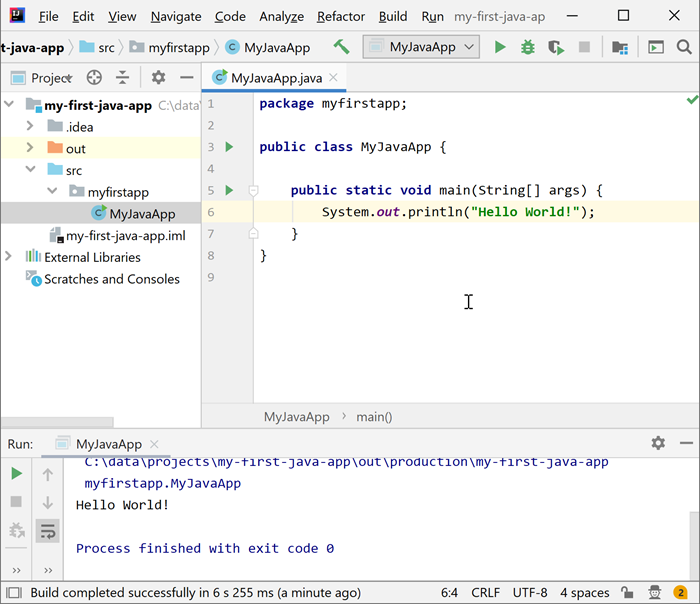Click the locate target icon in Project panel

(94, 78)
